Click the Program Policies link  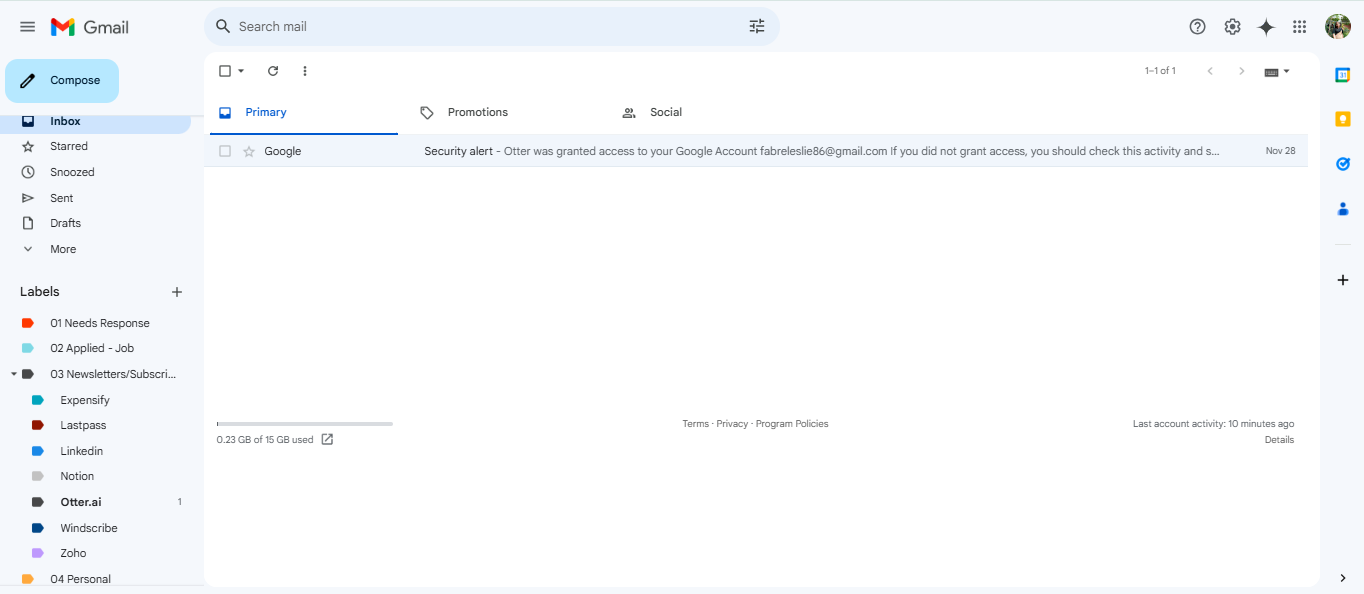[x=792, y=424]
